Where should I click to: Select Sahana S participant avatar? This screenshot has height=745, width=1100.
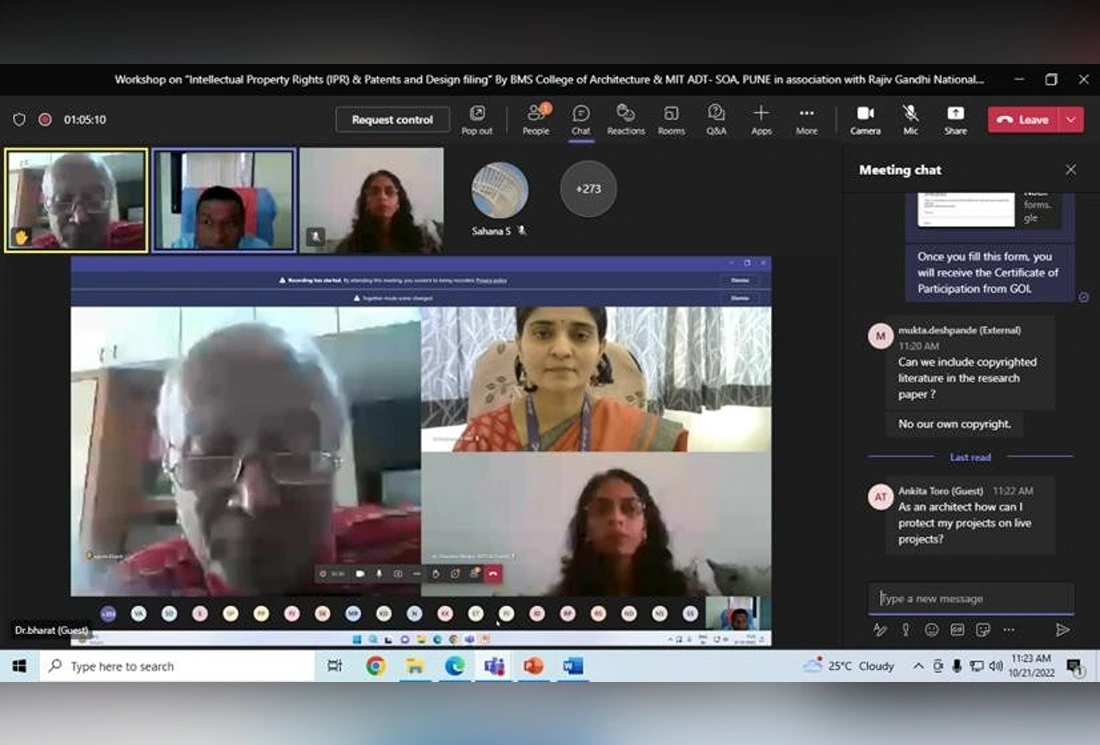(x=499, y=190)
